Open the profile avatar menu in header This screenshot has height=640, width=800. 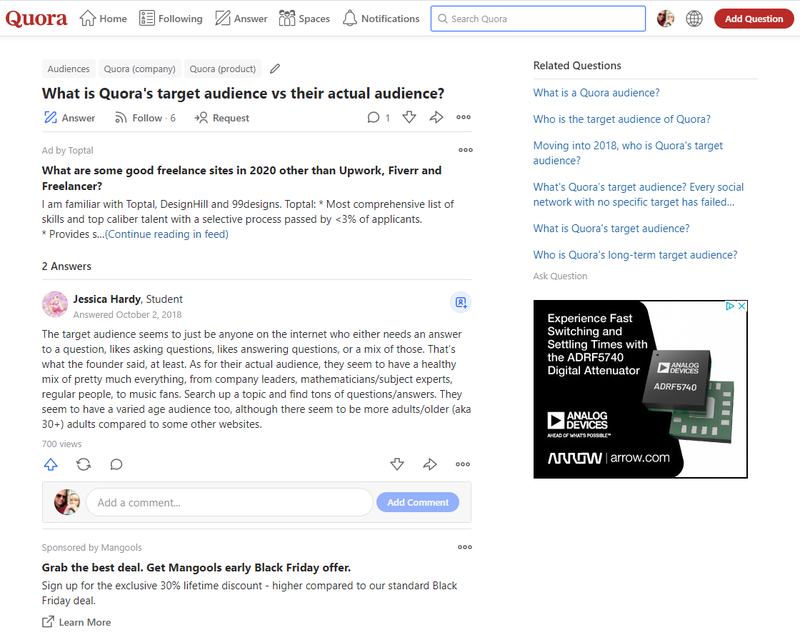(665, 19)
